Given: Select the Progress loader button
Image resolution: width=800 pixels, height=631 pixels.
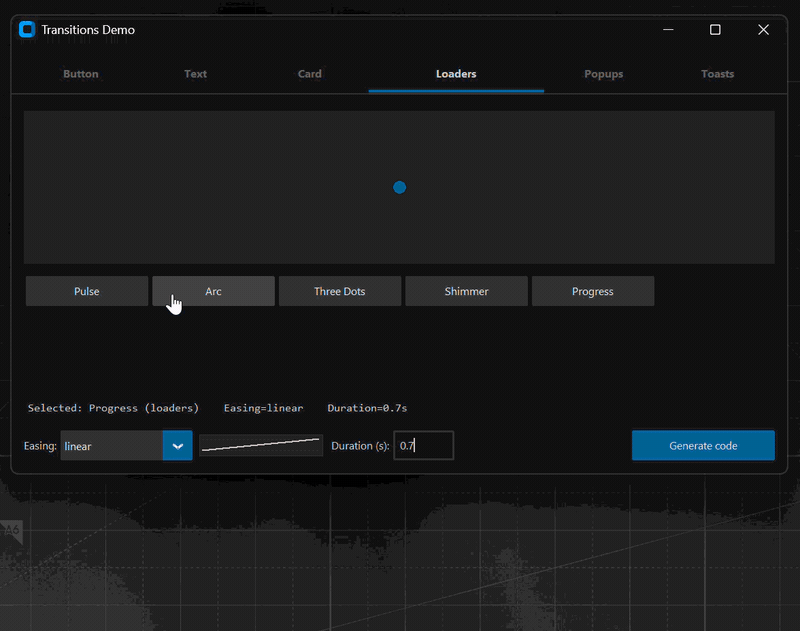Looking at the screenshot, I should 593,291.
